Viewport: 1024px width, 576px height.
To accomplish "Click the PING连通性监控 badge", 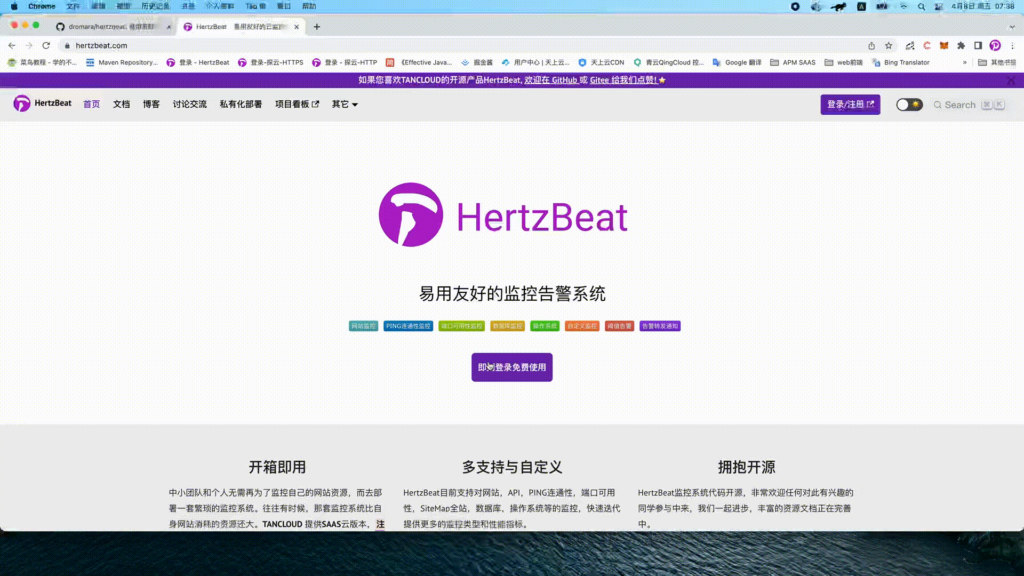I will click(x=408, y=326).
